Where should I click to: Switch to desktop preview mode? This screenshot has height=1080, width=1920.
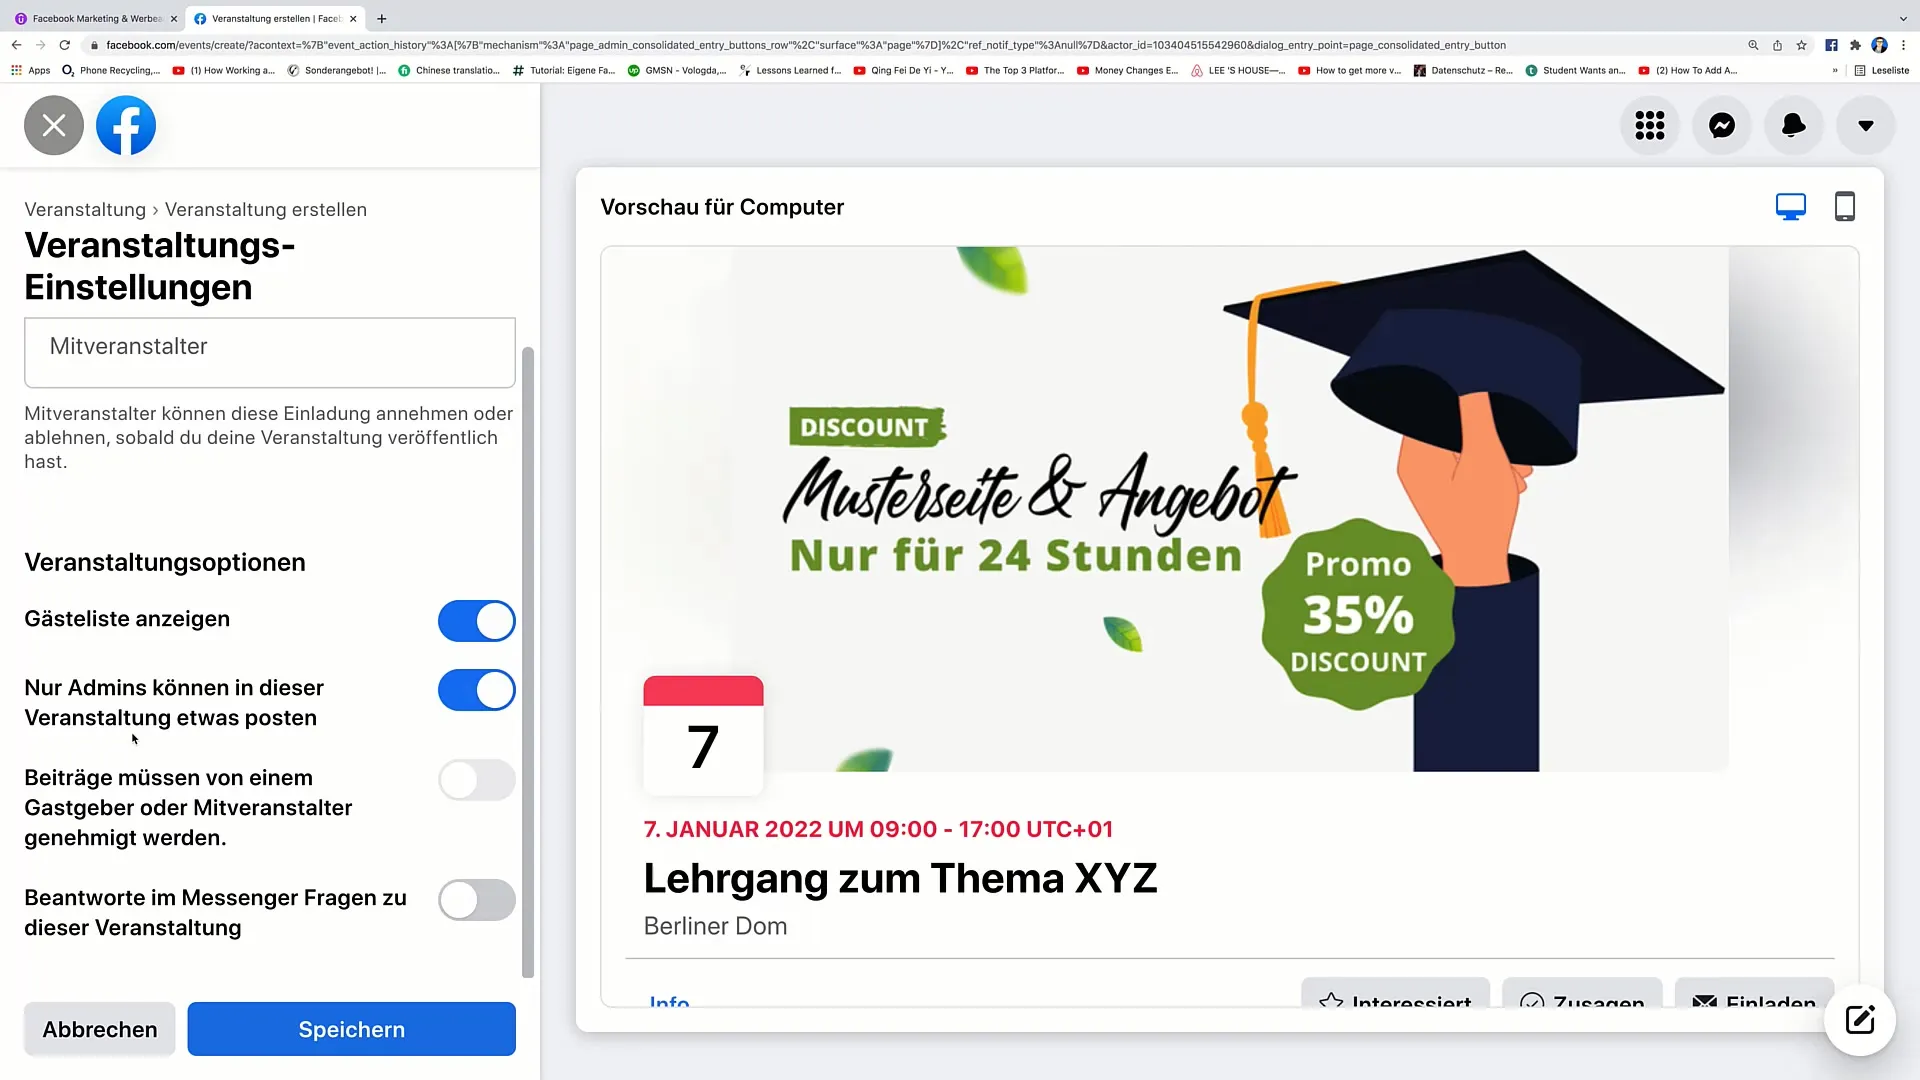point(1791,207)
